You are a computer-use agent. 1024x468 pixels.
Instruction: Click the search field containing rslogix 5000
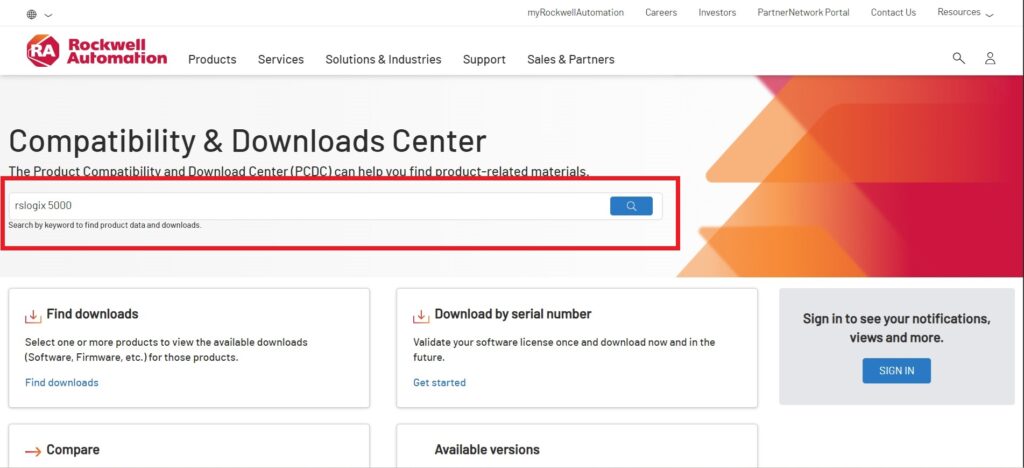(300, 206)
